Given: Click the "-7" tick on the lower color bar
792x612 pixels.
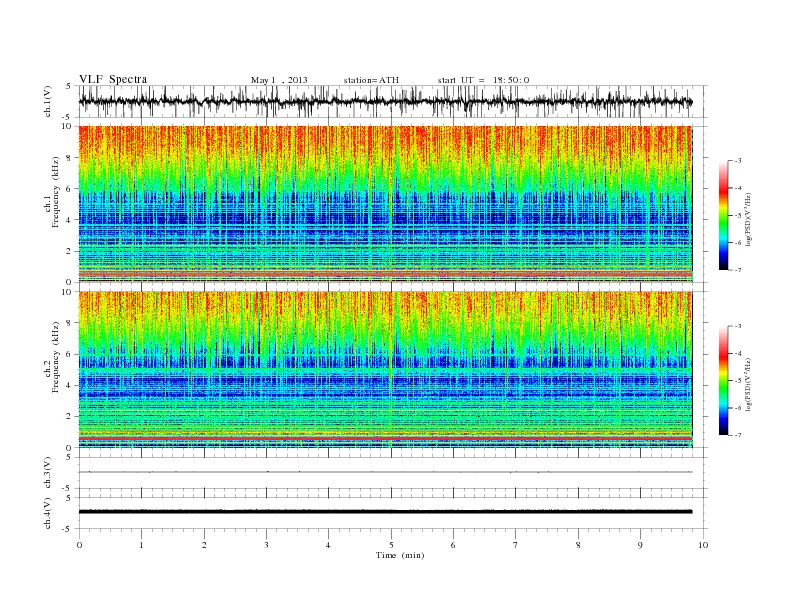Looking at the screenshot, I should tap(737, 435).
